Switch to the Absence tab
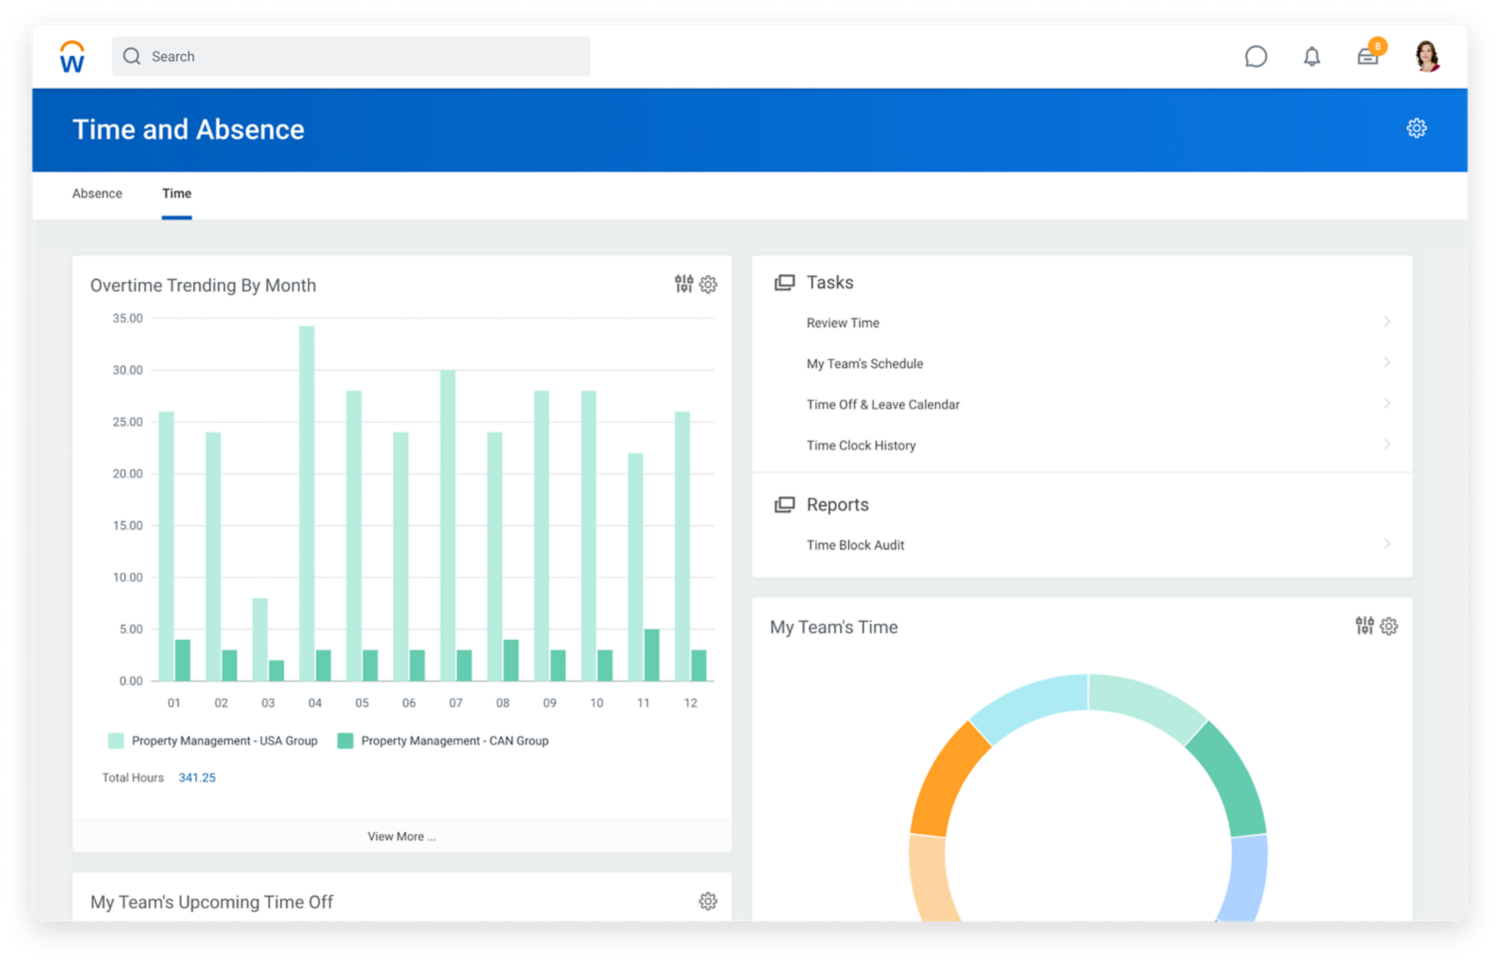Image resolution: width=1500 pixels, height=962 pixels. click(97, 194)
